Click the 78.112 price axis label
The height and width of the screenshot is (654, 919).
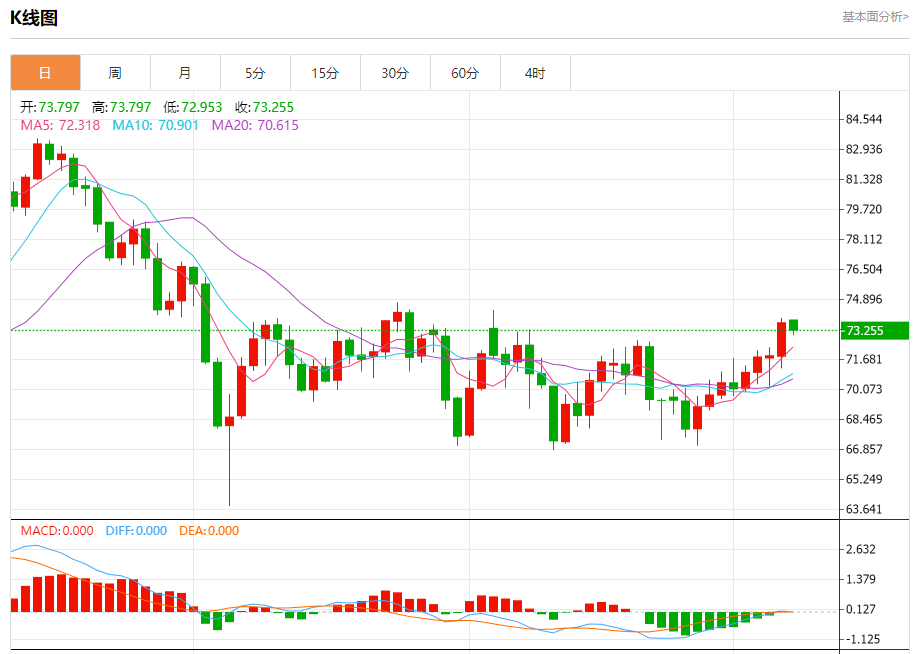tap(864, 239)
